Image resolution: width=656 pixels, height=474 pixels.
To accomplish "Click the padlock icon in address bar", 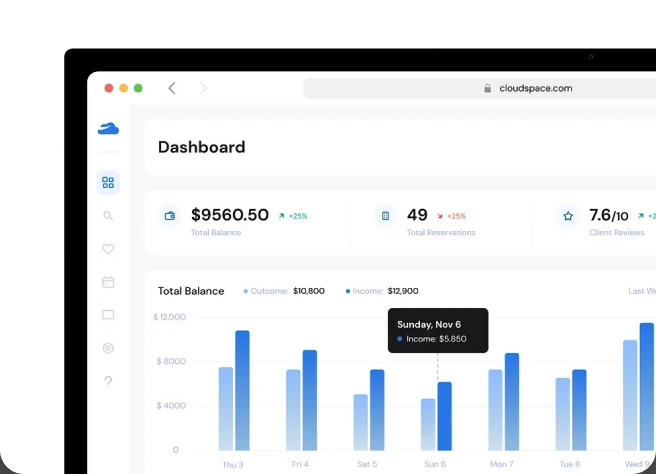I will coord(487,88).
